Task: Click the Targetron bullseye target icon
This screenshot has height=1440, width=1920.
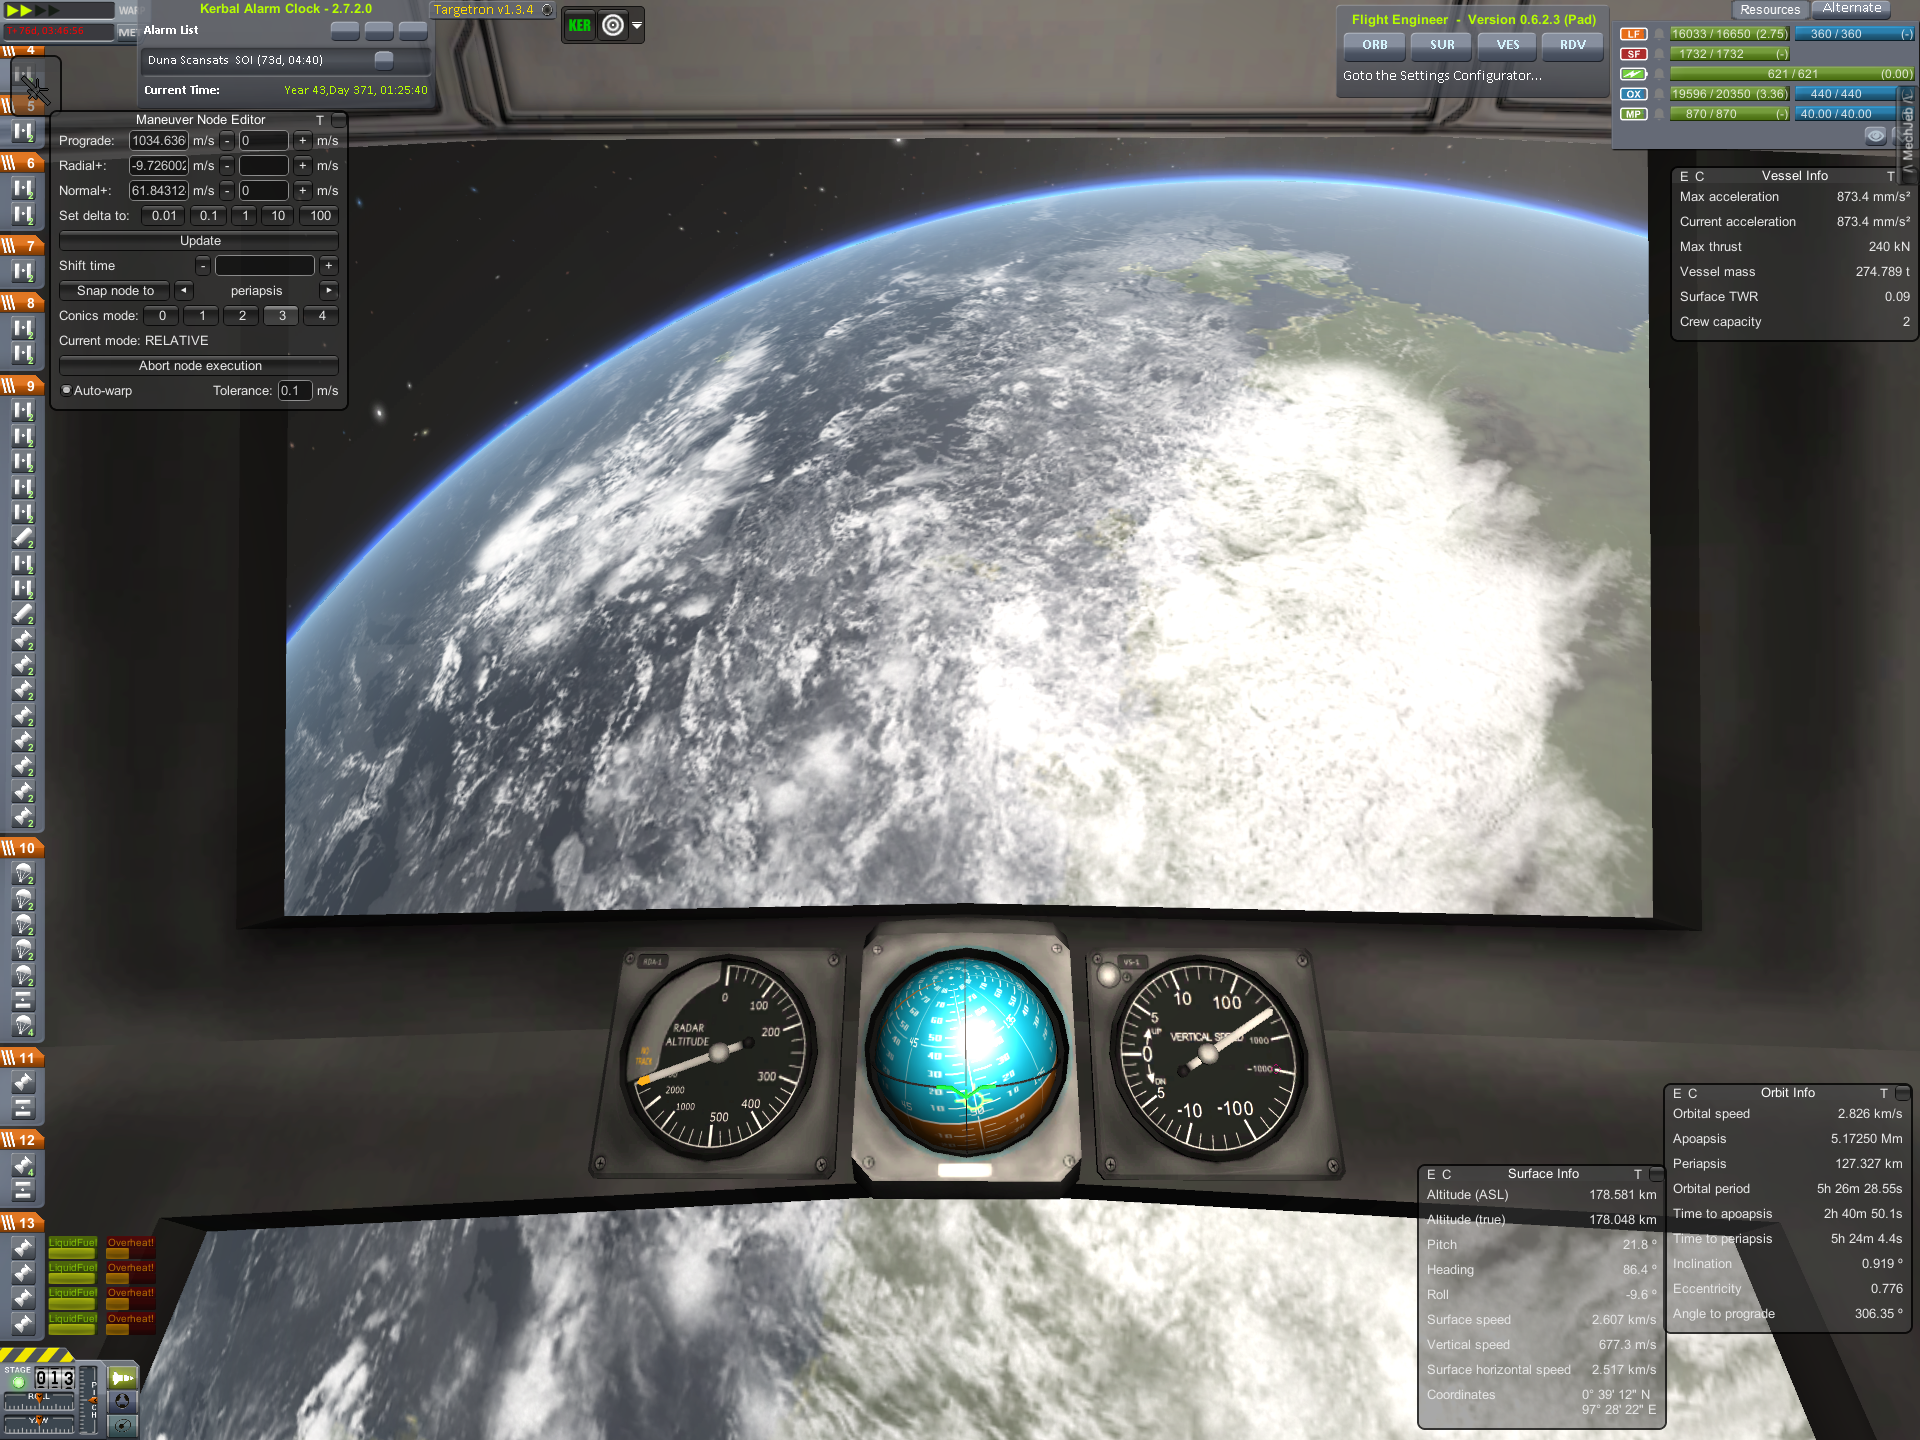Action: 613,26
